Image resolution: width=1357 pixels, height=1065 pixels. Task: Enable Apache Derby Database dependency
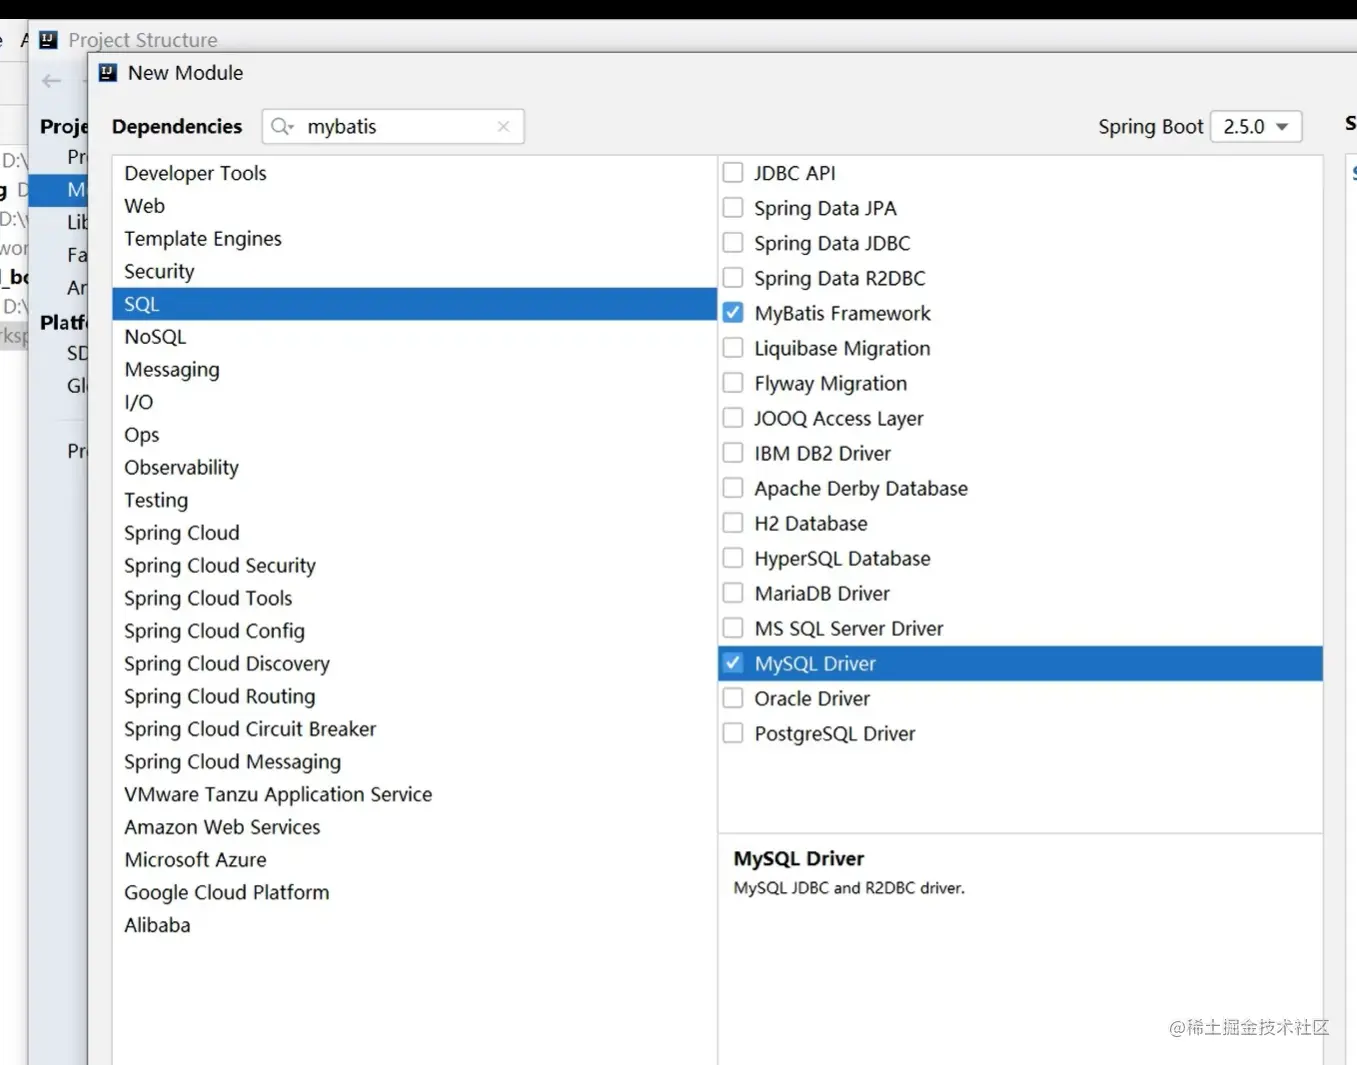(x=733, y=488)
